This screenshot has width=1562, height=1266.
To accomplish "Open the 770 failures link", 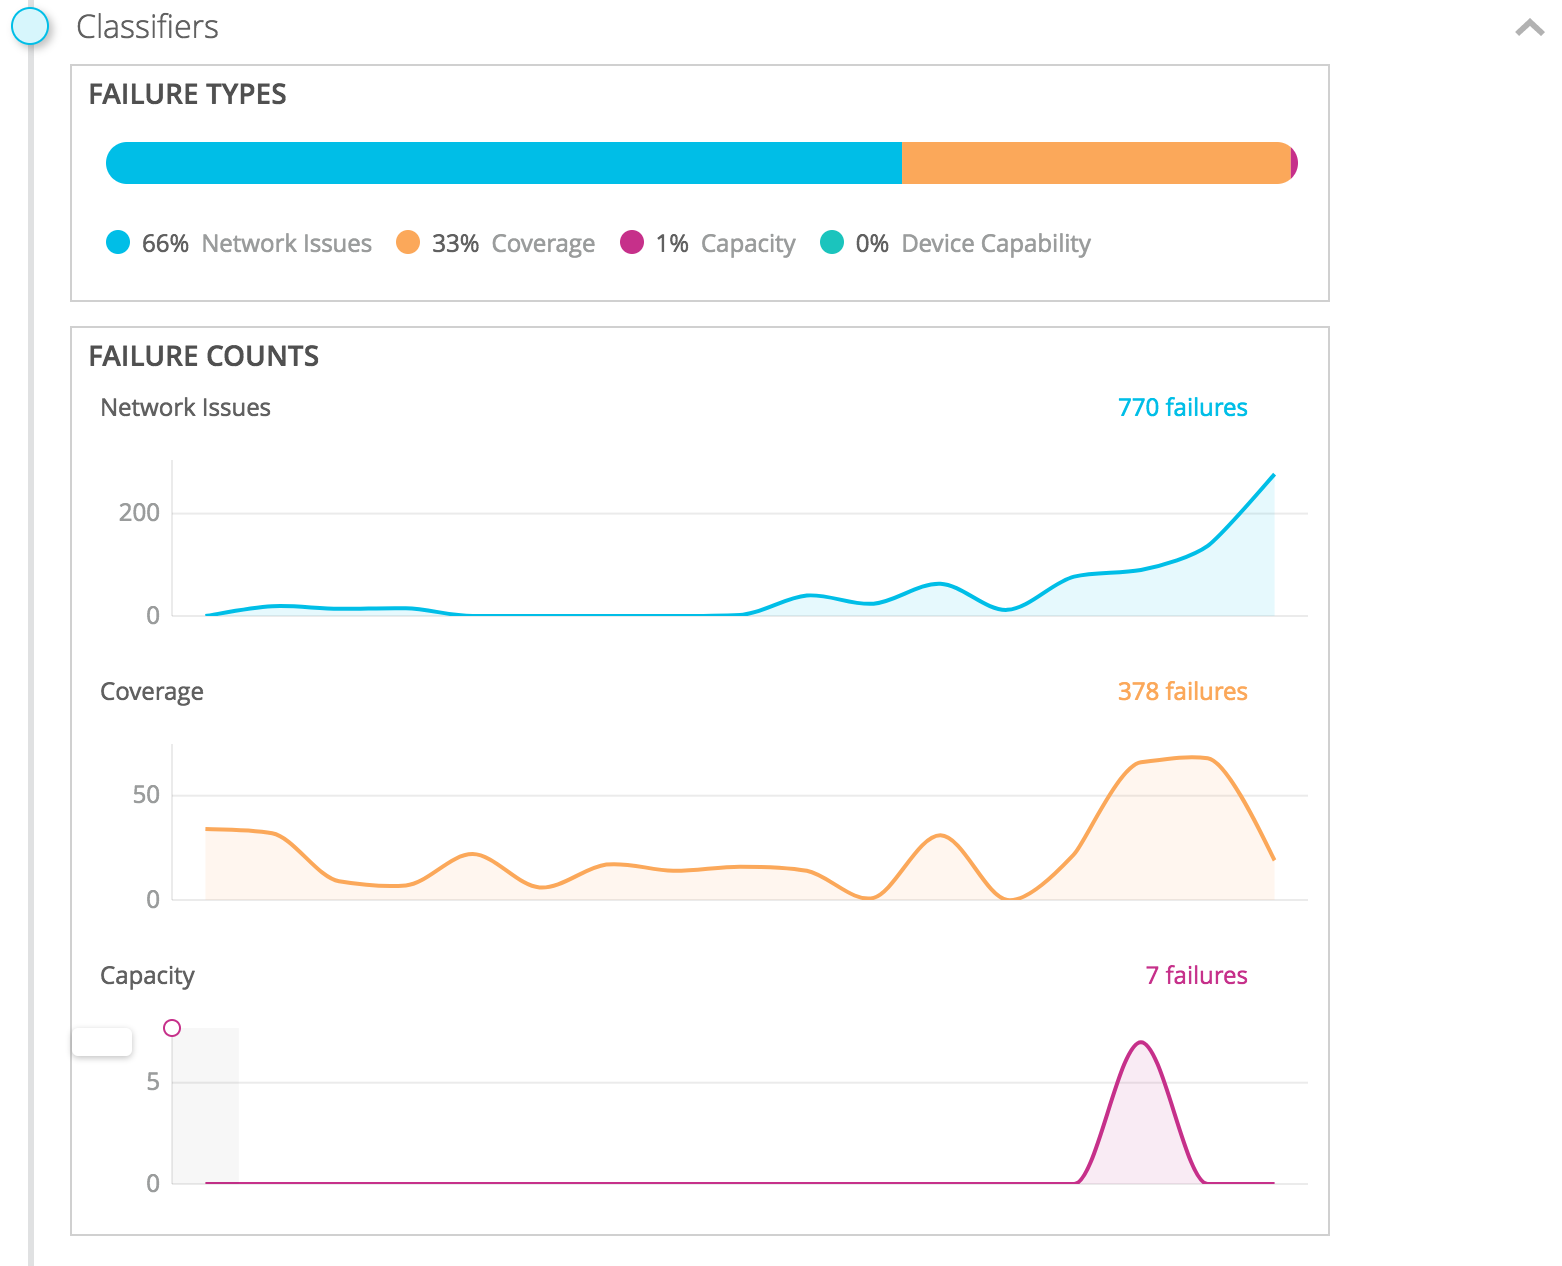I will [1182, 408].
